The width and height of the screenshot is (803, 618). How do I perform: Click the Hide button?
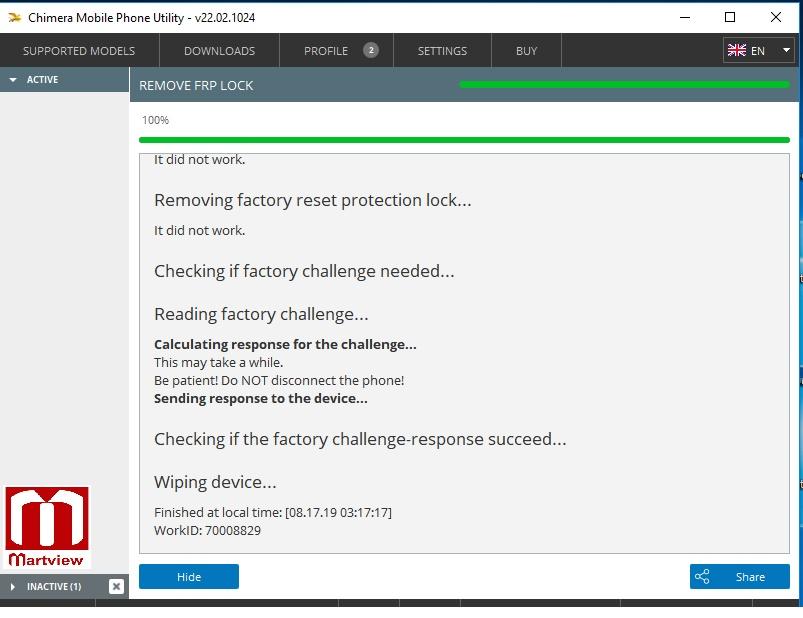[188, 577]
